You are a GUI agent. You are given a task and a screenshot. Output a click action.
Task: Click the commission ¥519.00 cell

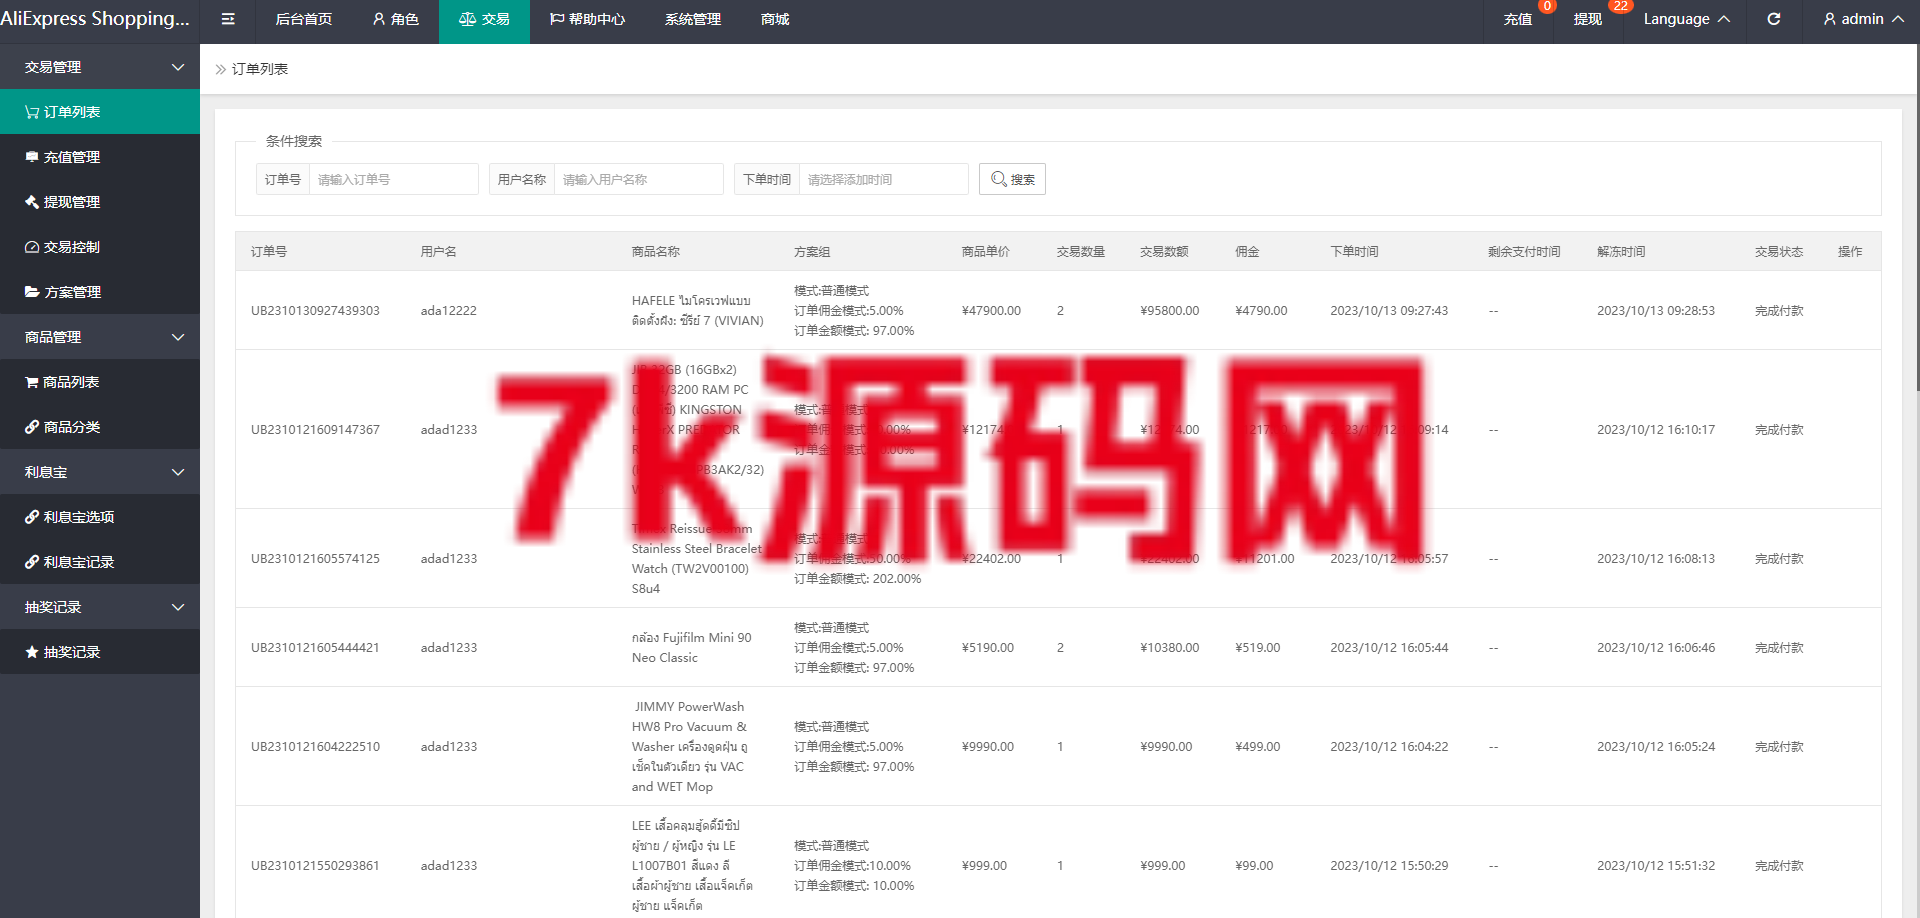tap(1257, 648)
